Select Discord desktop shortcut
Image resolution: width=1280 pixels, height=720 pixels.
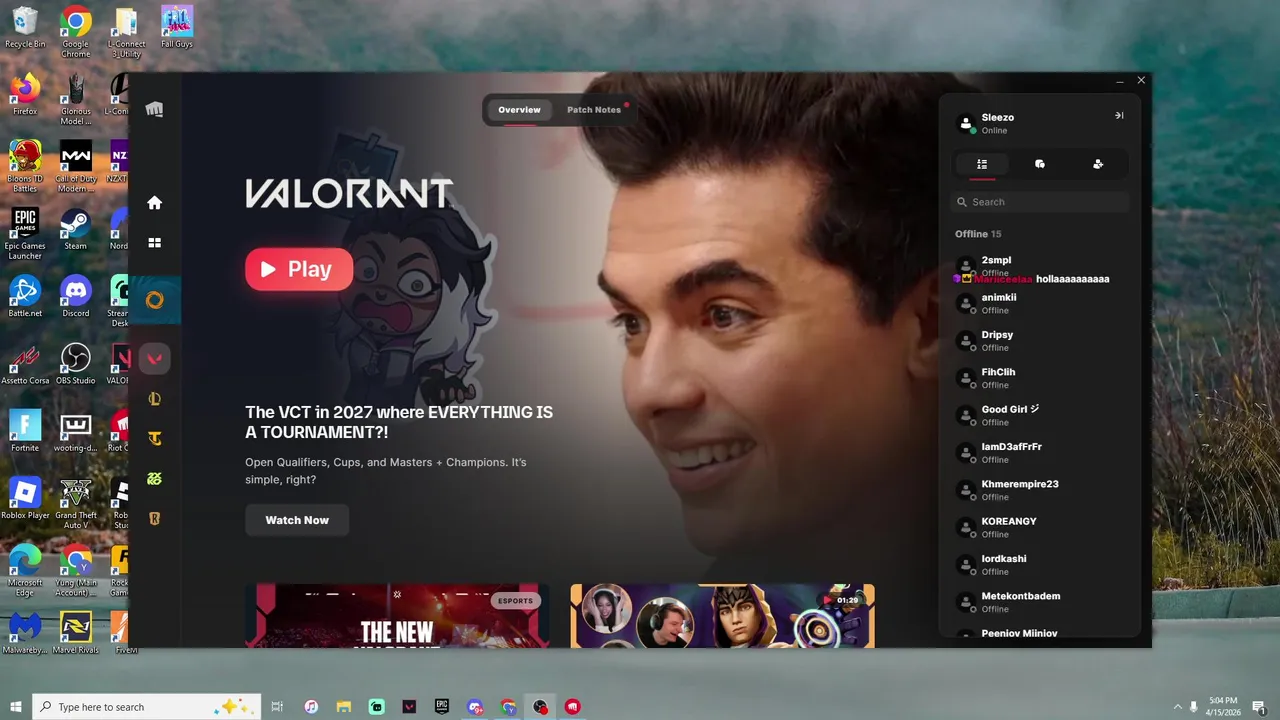point(76,296)
